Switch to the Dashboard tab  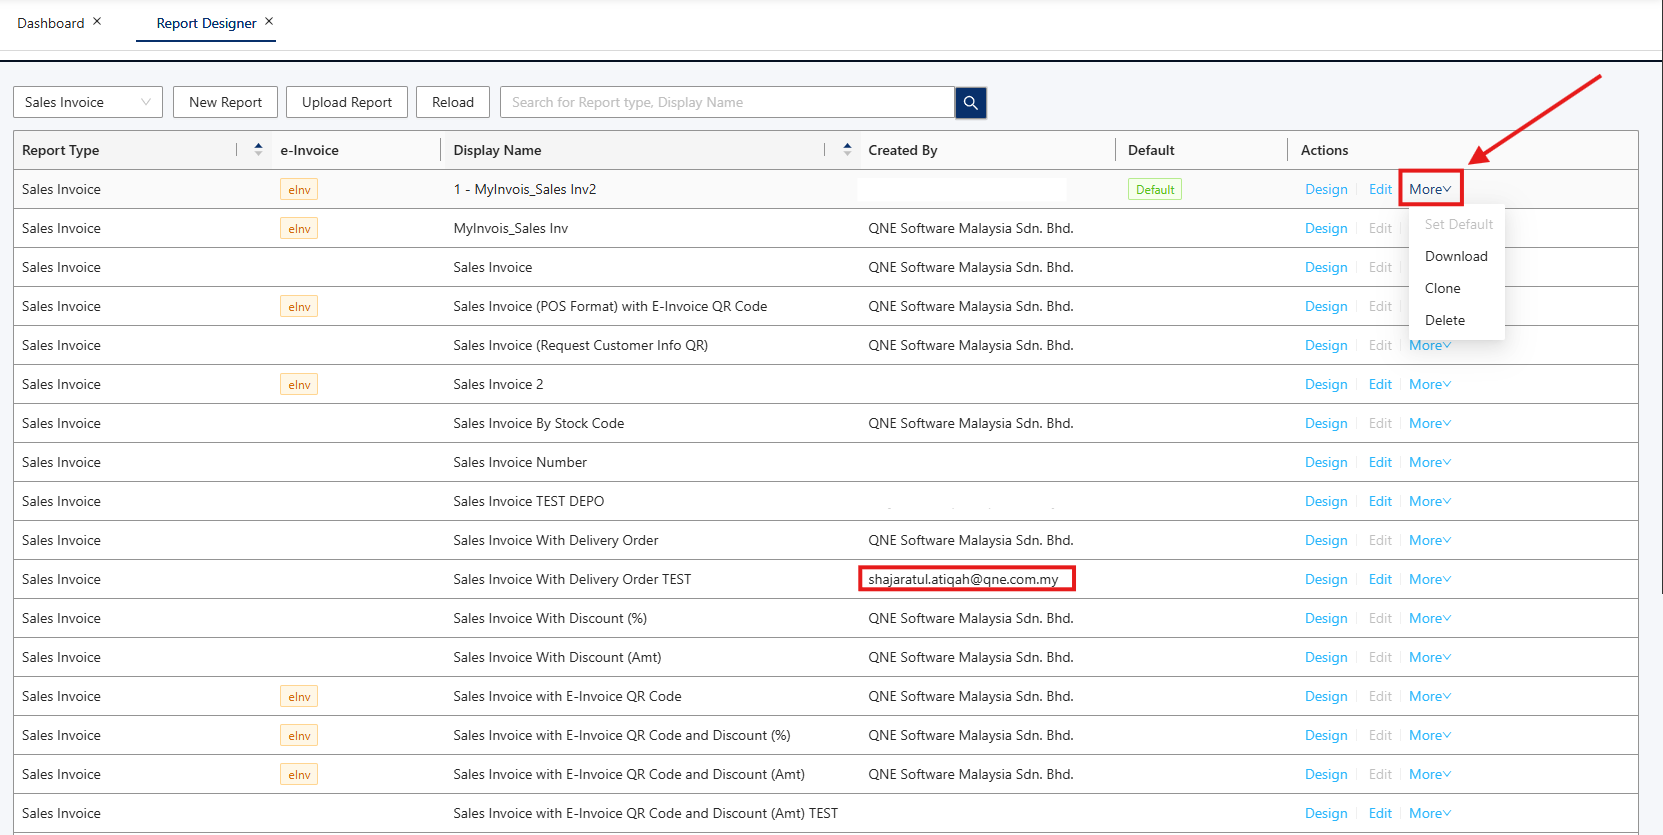[51, 23]
